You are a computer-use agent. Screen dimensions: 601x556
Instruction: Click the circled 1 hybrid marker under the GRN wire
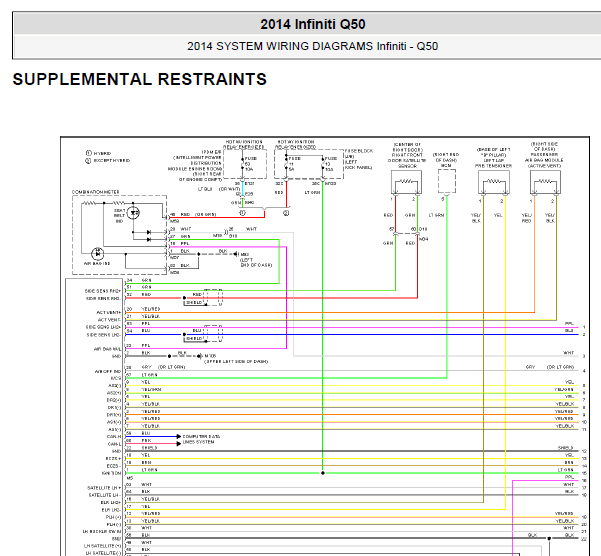pos(242,213)
